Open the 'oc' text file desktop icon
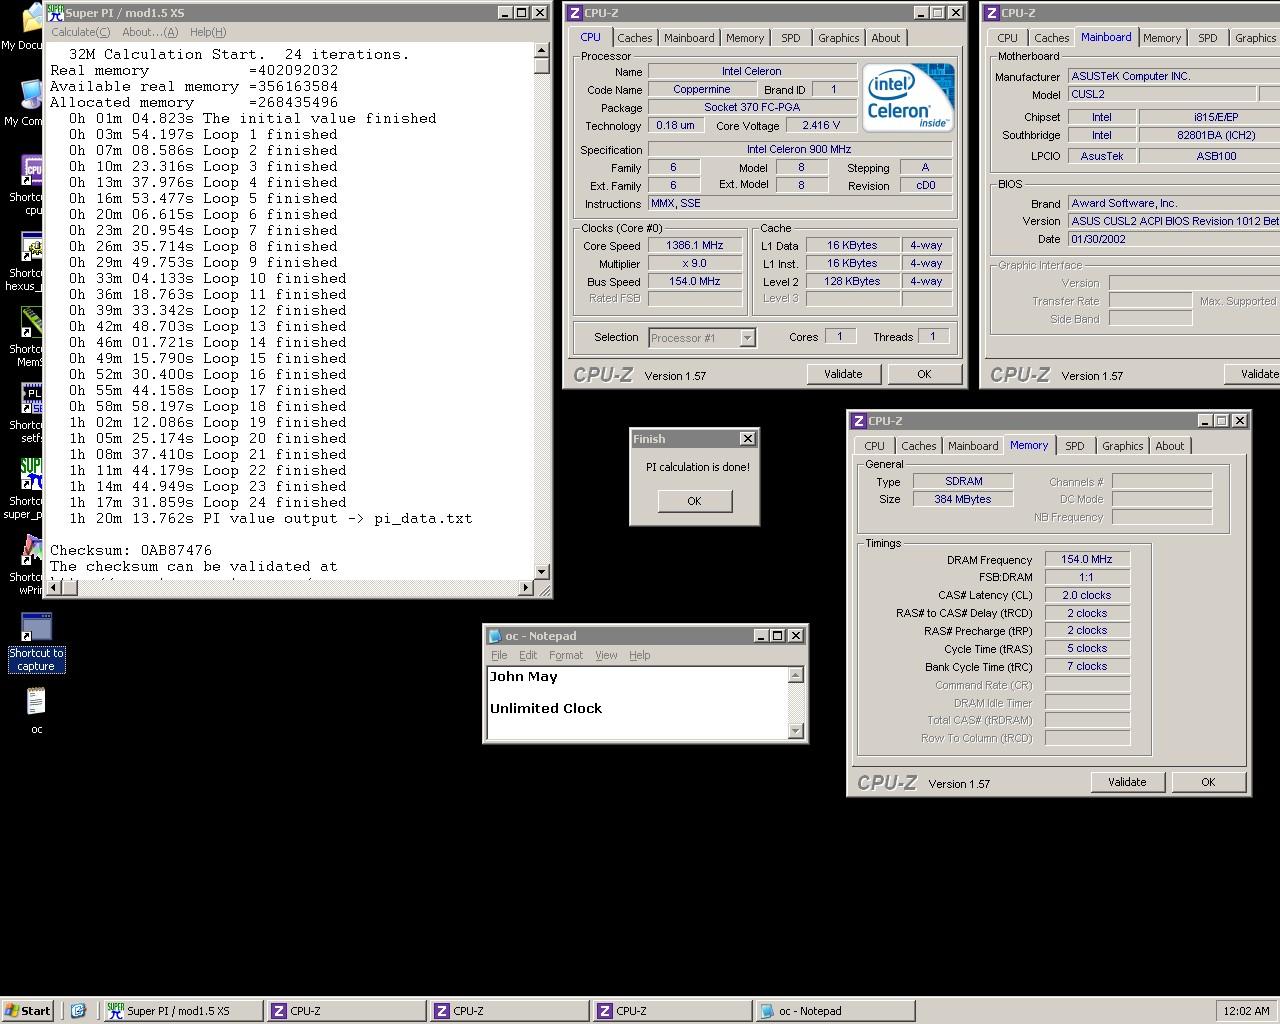The width and height of the screenshot is (1280, 1024). 36,711
